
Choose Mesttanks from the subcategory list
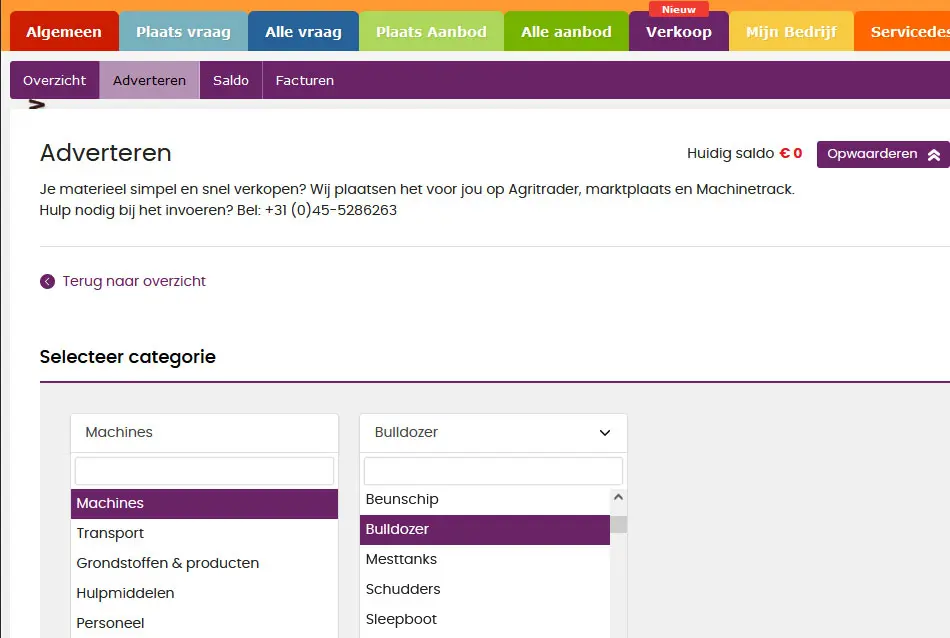coord(401,559)
